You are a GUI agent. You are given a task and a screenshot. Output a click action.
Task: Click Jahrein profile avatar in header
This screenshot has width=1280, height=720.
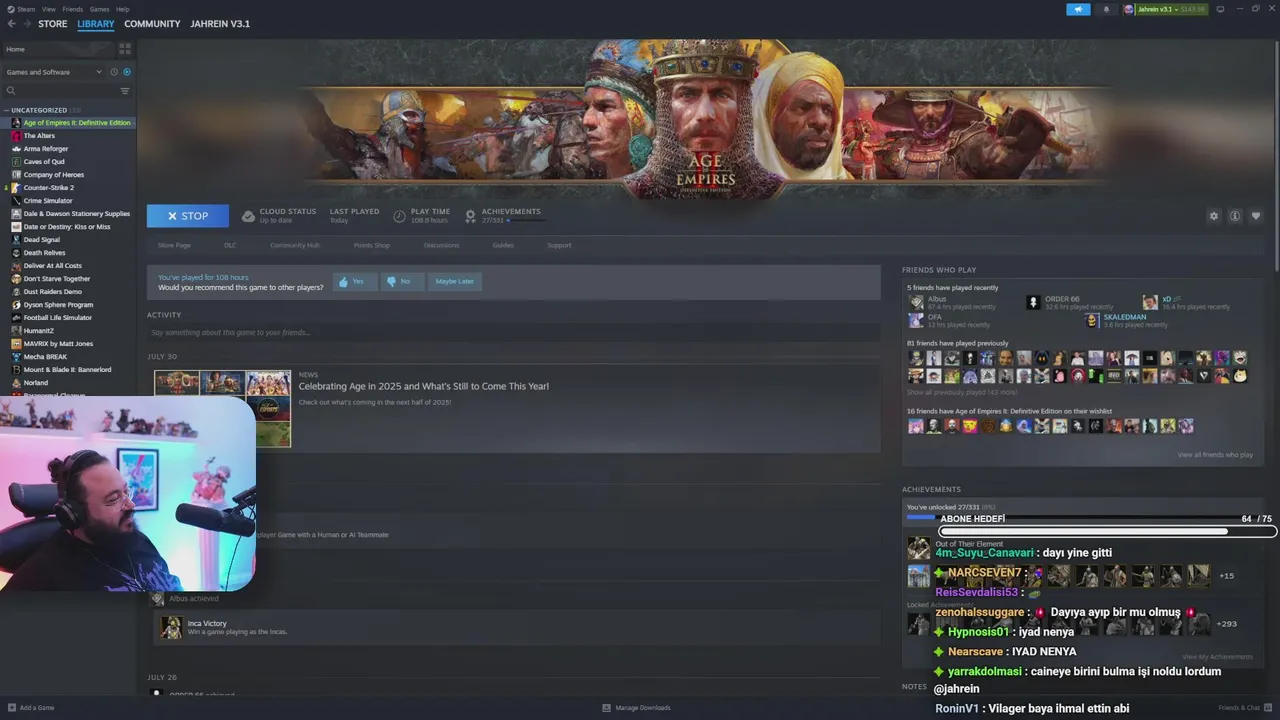click(x=1129, y=9)
